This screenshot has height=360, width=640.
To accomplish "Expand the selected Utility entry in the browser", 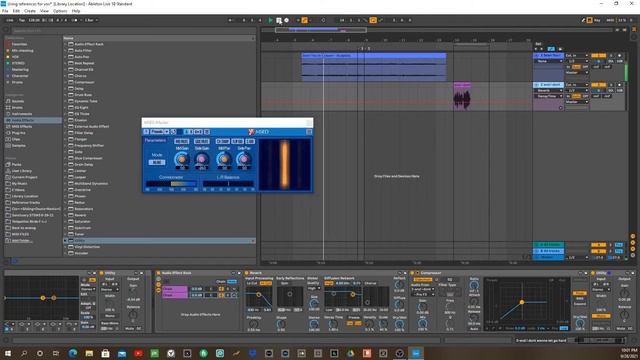I will coord(65,240).
